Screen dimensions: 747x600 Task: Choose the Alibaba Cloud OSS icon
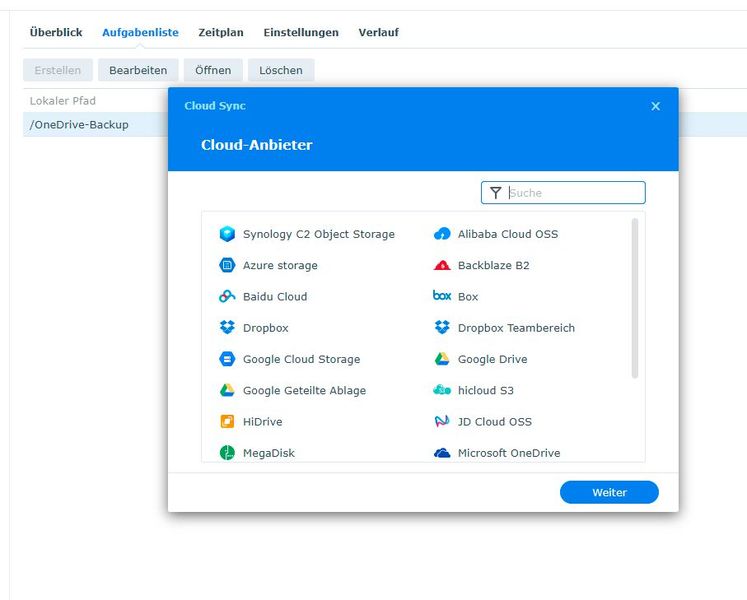tap(442, 234)
